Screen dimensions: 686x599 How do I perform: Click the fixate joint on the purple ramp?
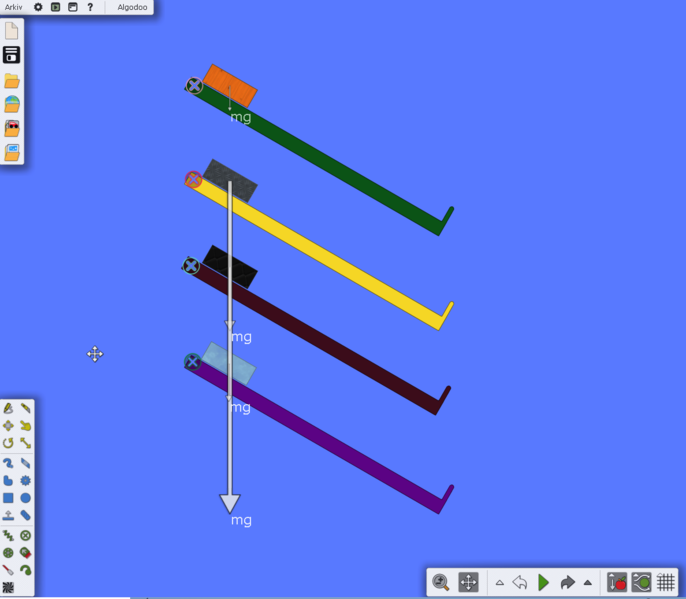coord(192,361)
